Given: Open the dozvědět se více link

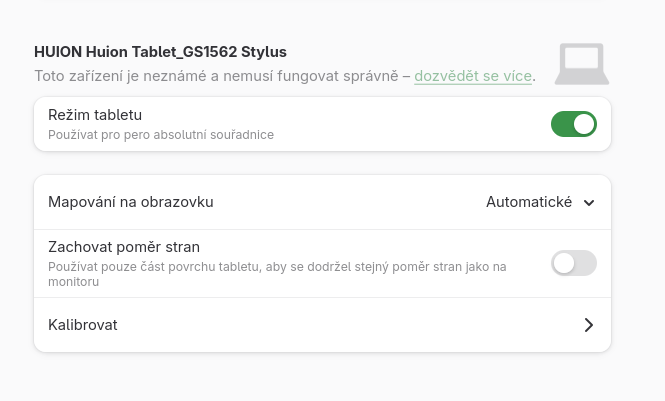Looking at the screenshot, I should 473,75.
